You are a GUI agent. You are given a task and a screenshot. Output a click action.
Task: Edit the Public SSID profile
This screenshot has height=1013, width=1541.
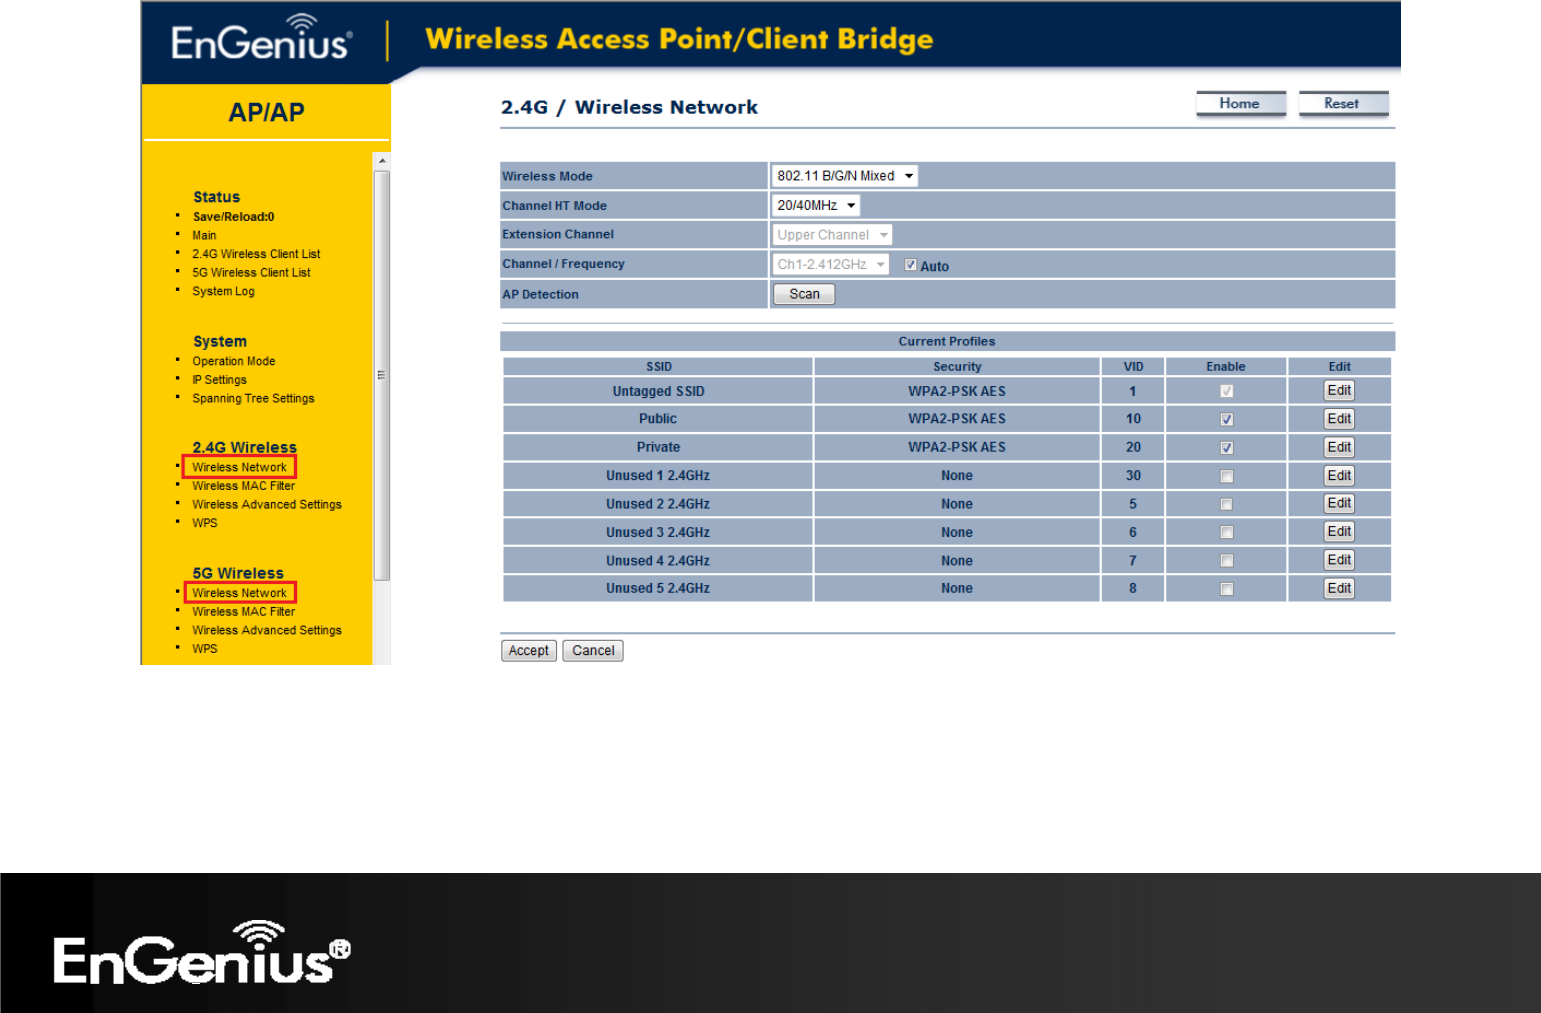click(1339, 419)
